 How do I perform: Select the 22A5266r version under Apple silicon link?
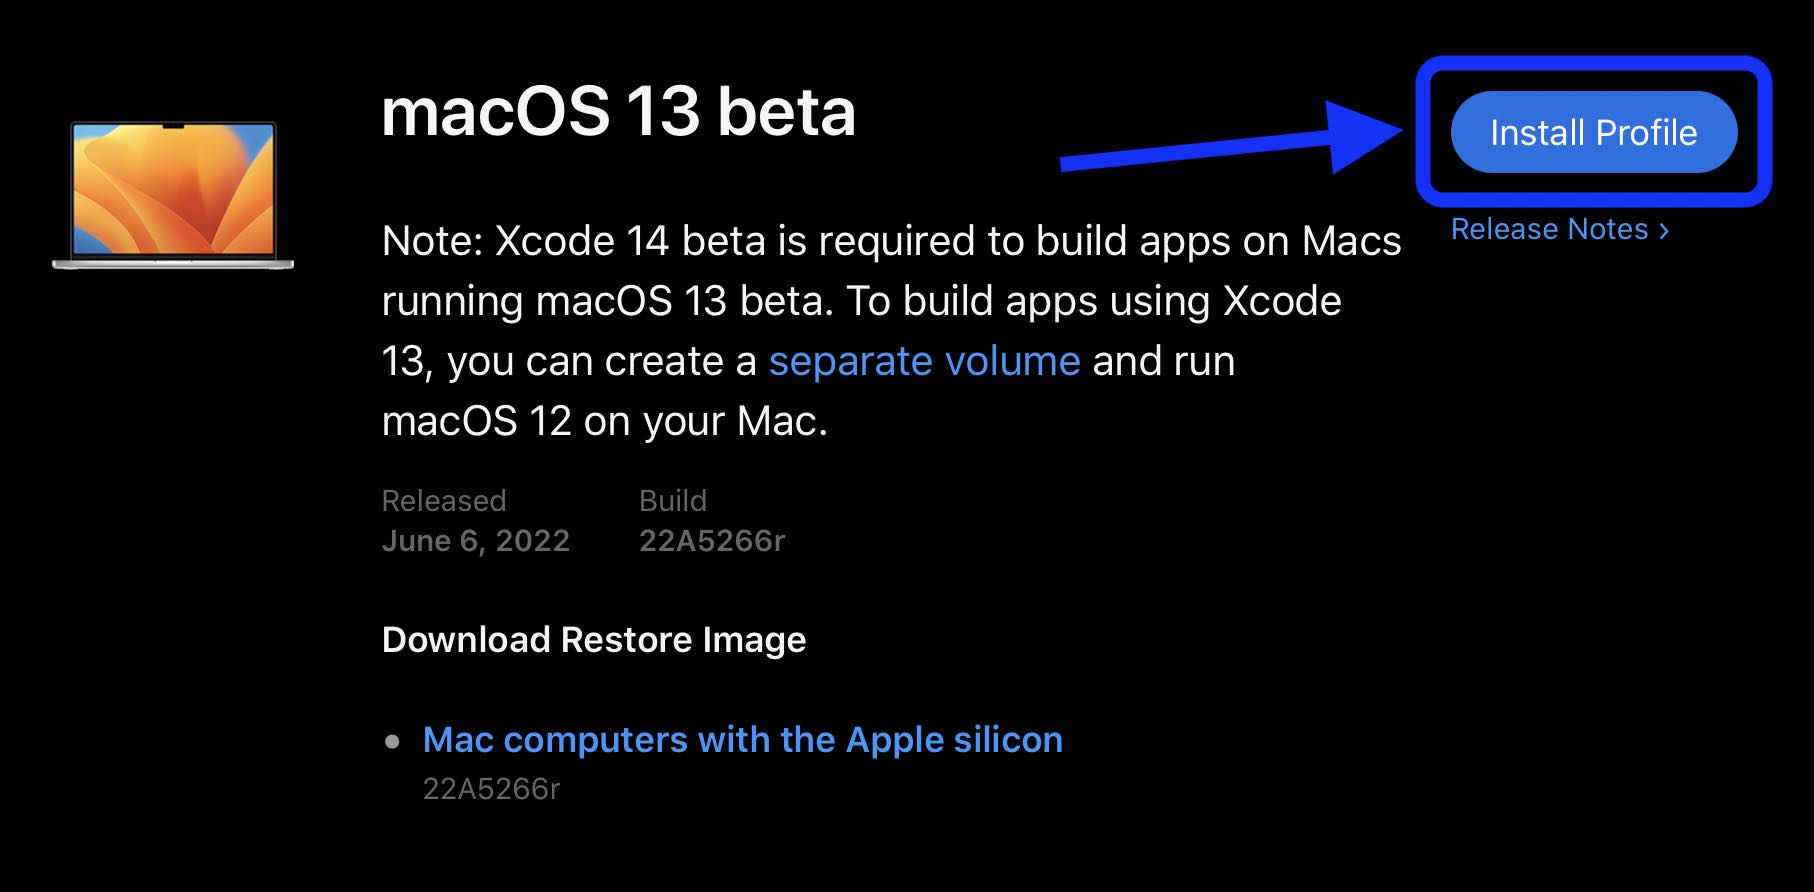tap(491, 788)
